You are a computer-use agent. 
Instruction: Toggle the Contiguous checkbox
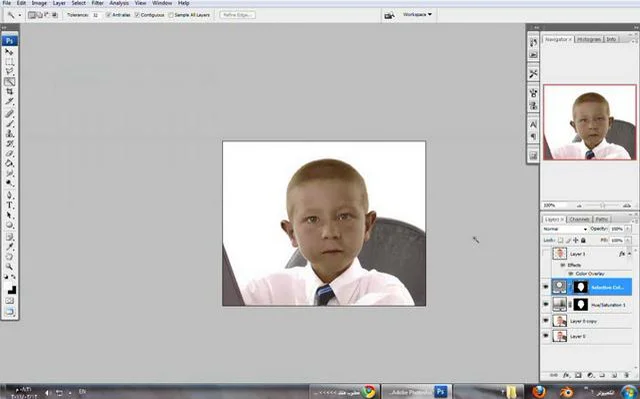137,15
